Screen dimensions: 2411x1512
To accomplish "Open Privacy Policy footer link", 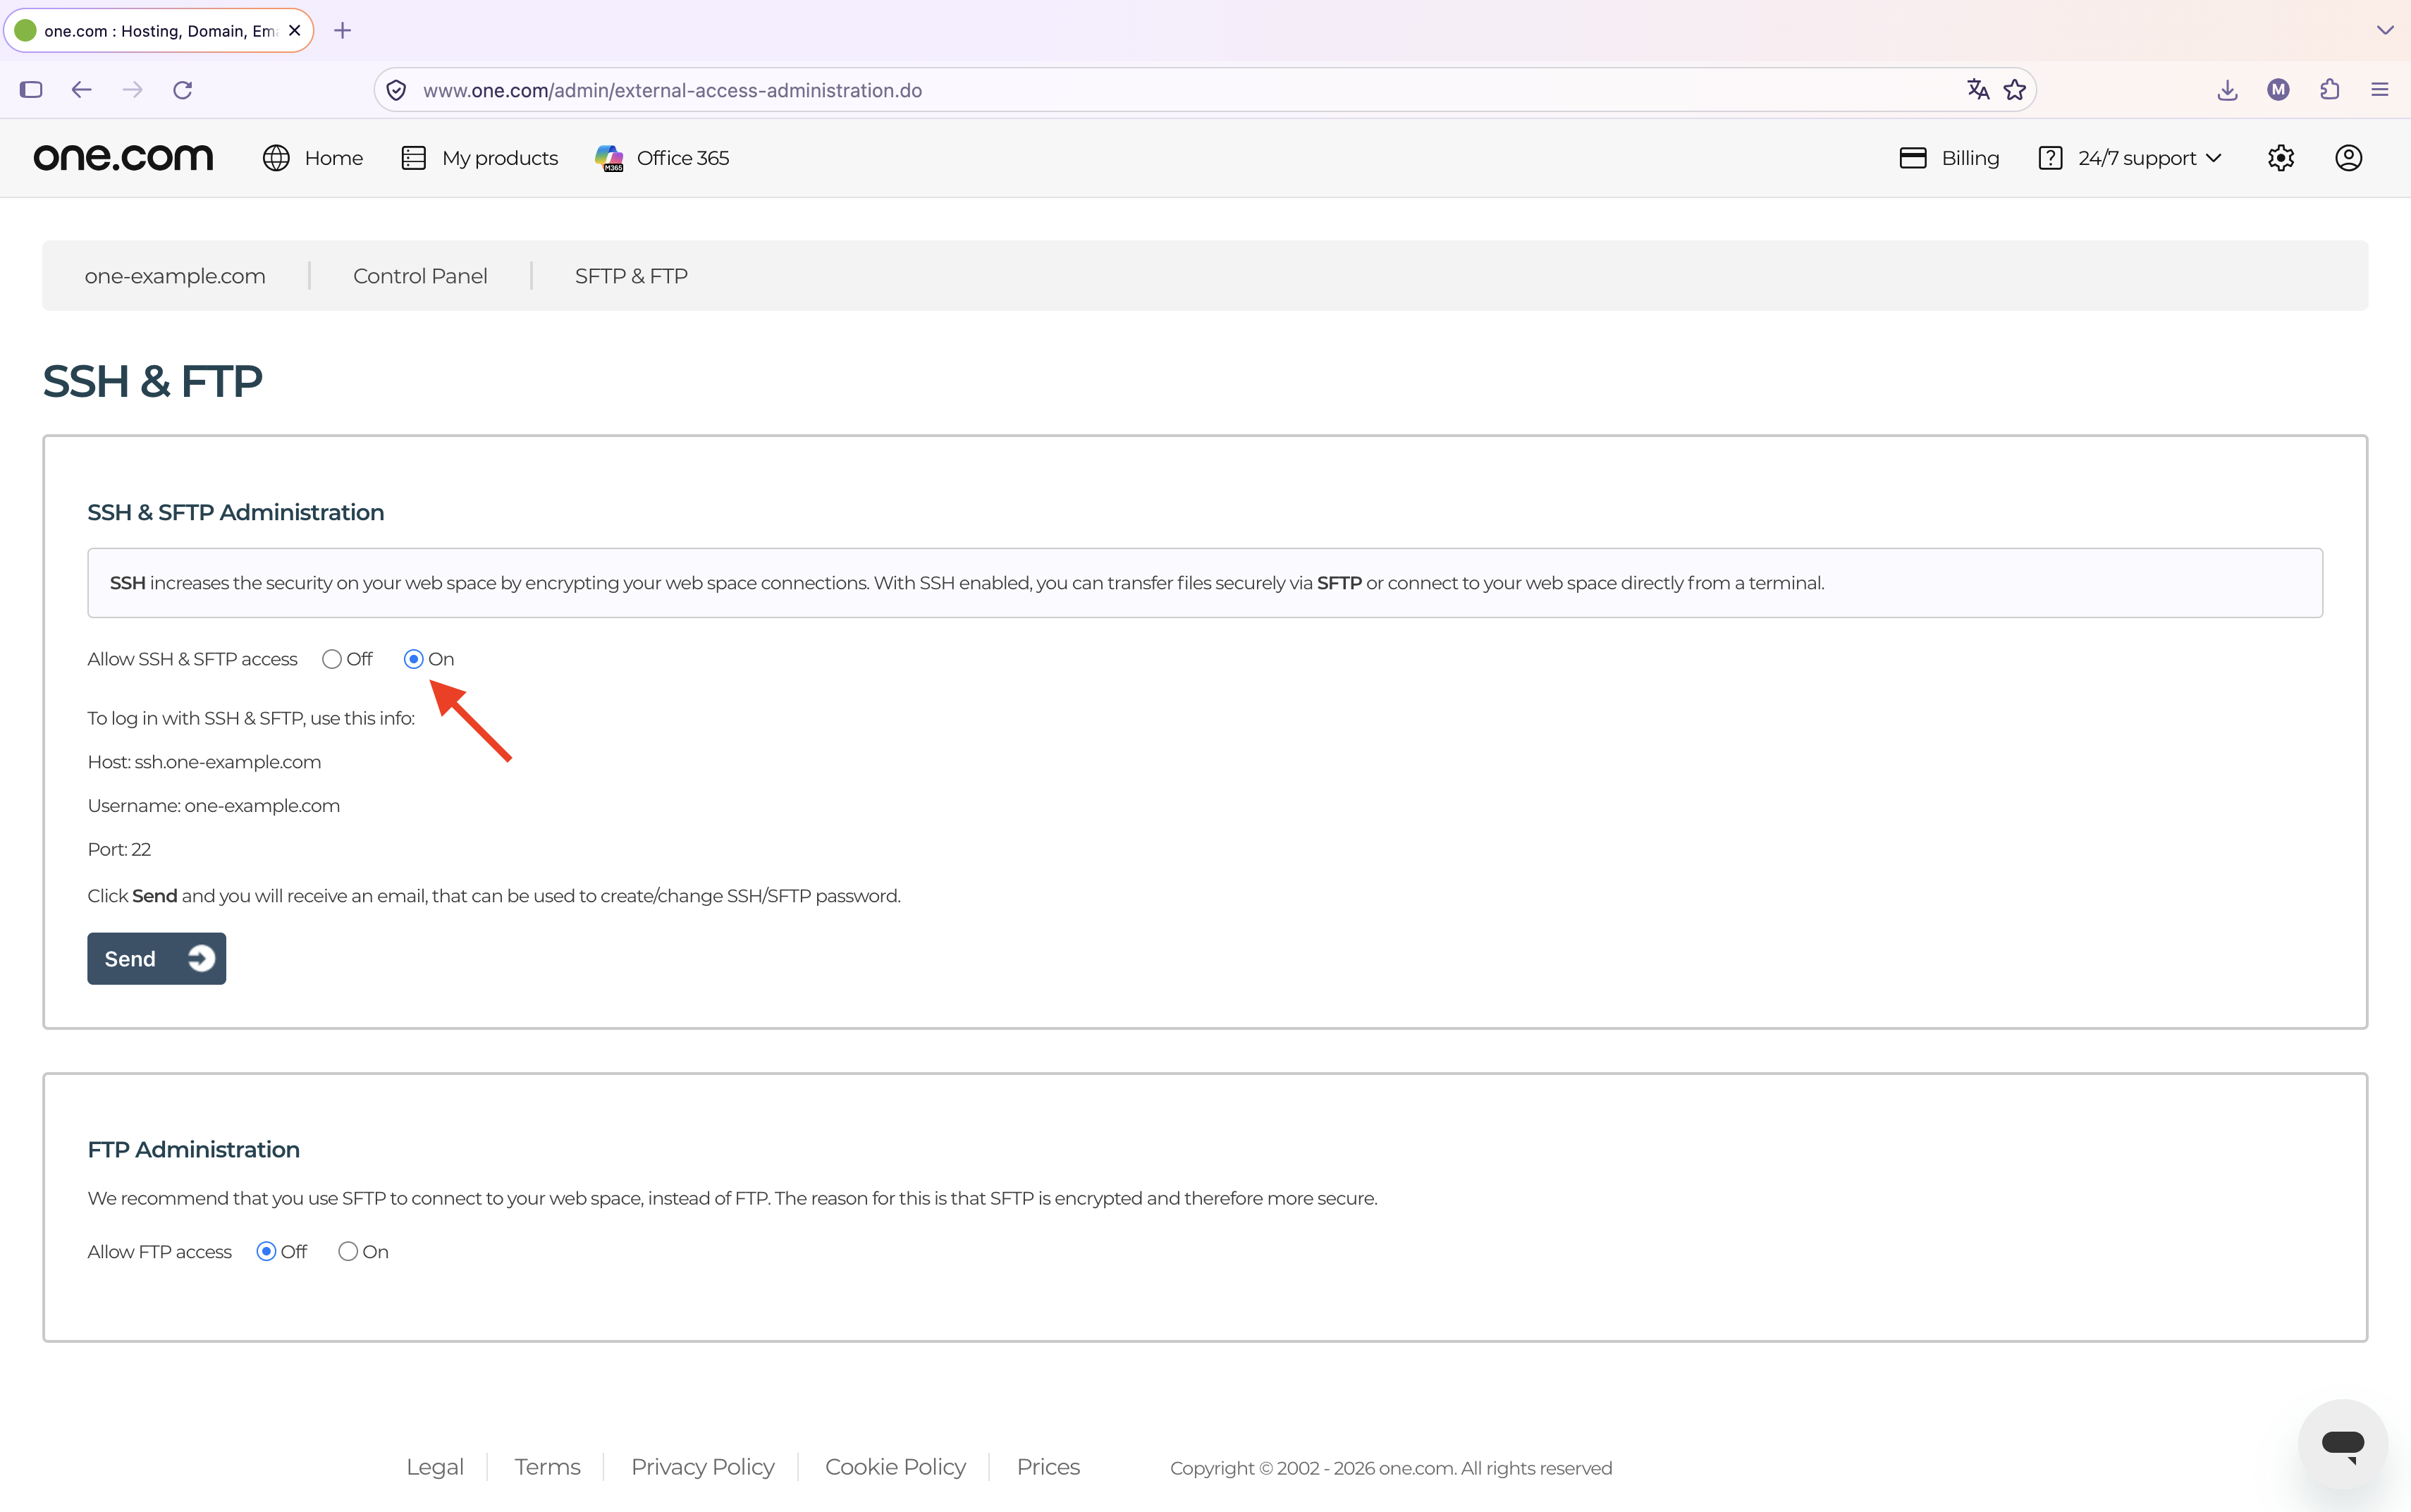I will (x=703, y=1467).
